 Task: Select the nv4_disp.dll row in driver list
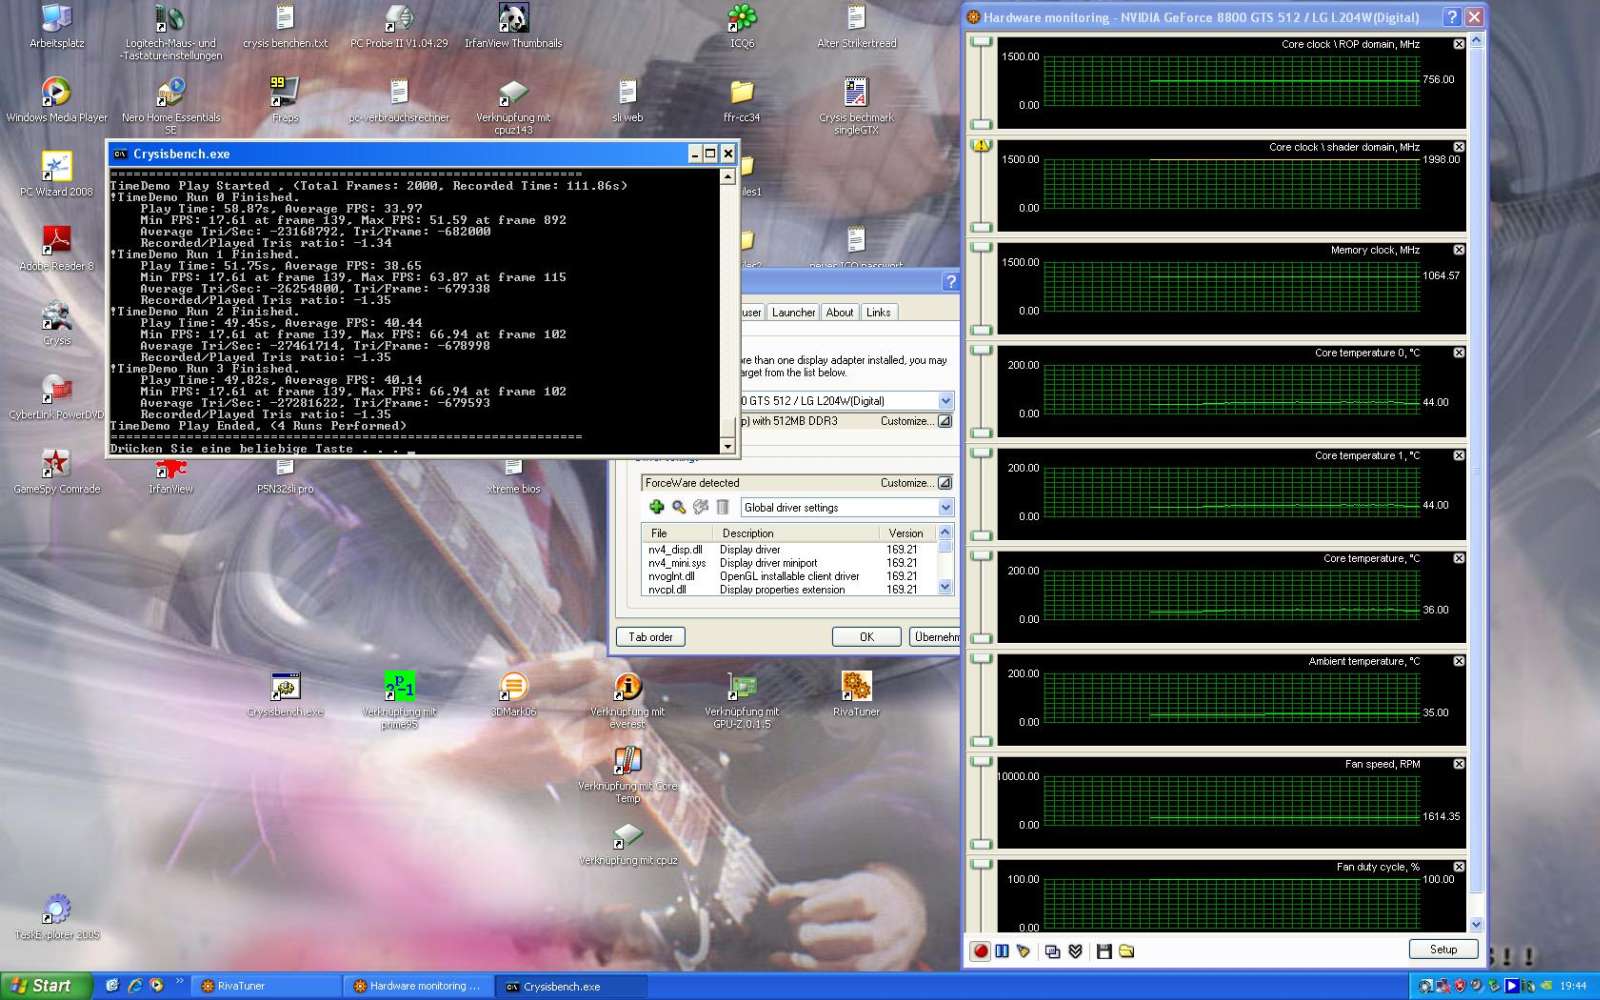pyautogui.click(x=789, y=550)
